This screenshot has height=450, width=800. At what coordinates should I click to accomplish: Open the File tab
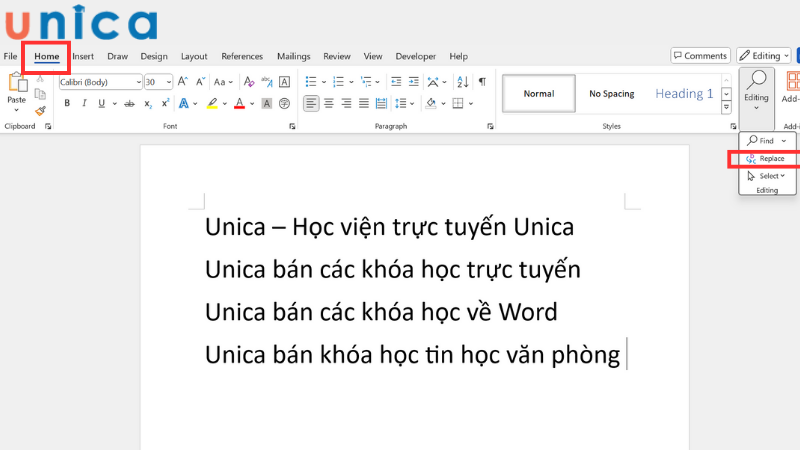coord(10,56)
